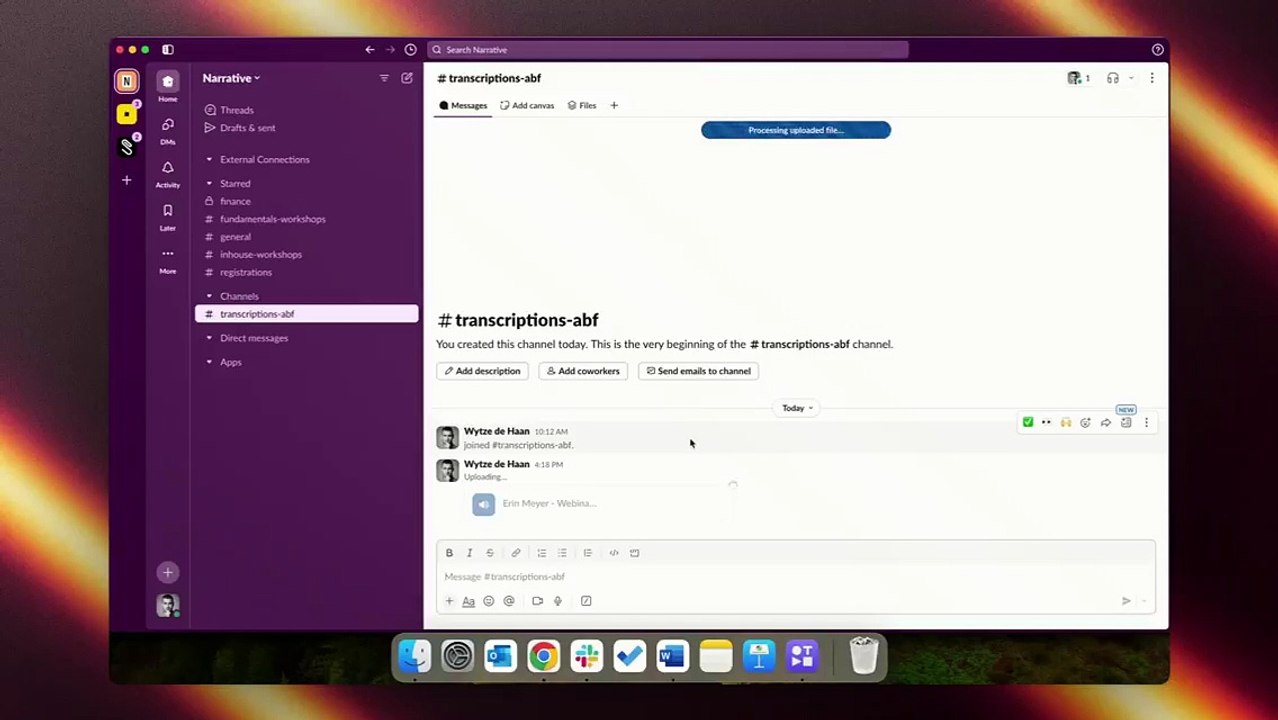The image size is (1278, 720).
Task: Open the emoji picker in composer
Action: coord(489,601)
